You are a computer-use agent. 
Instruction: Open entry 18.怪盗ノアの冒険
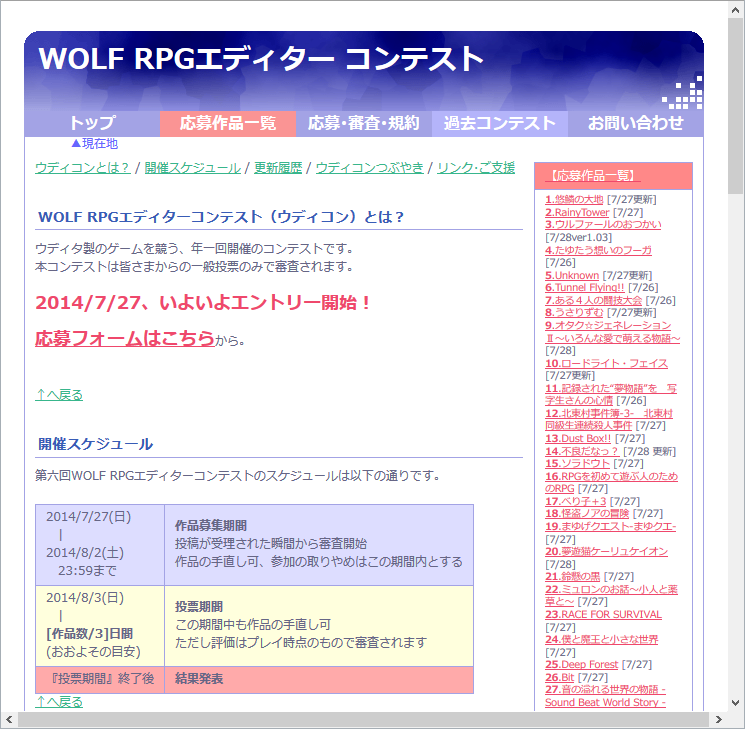click(587, 514)
